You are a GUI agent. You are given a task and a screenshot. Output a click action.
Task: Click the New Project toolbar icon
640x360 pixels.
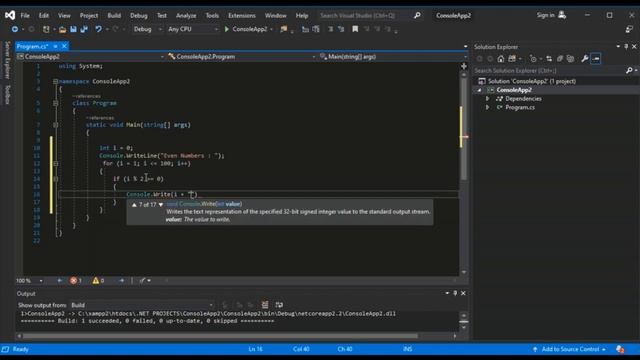click(46, 29)
